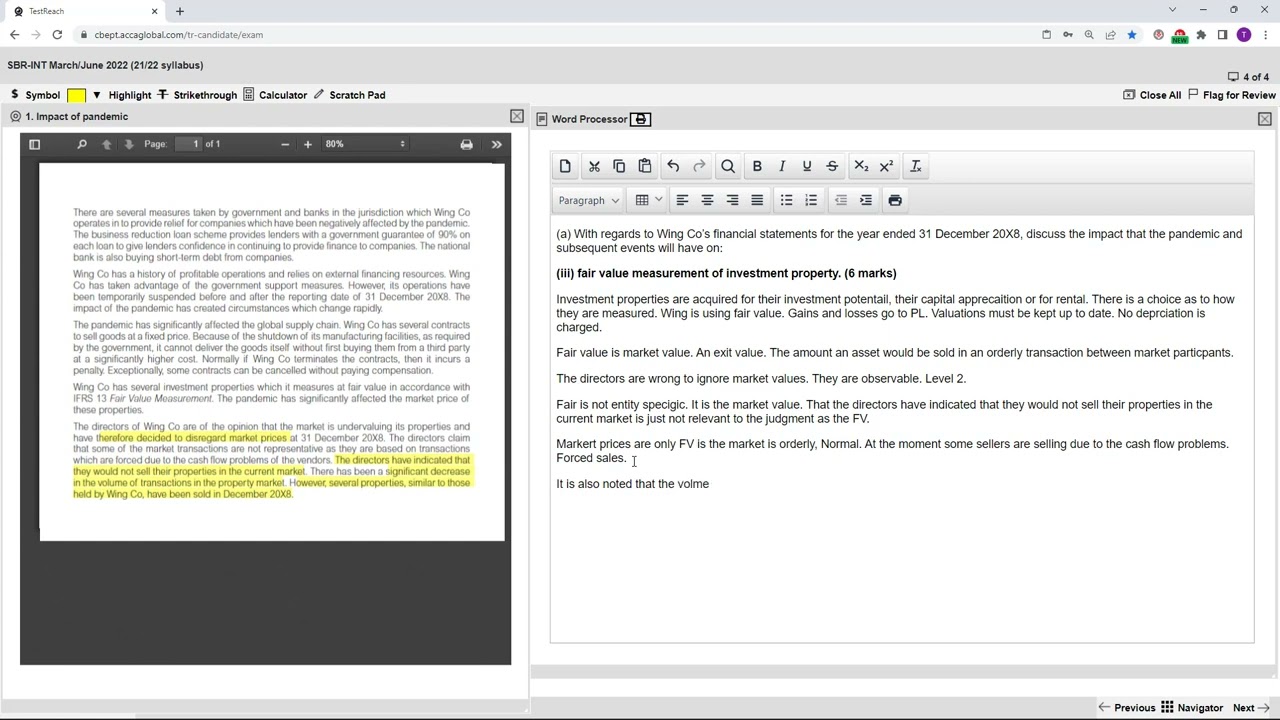This screenshot has height=720, width=1280.
Task: Open the question Navigator
Action: (1192, 707)
